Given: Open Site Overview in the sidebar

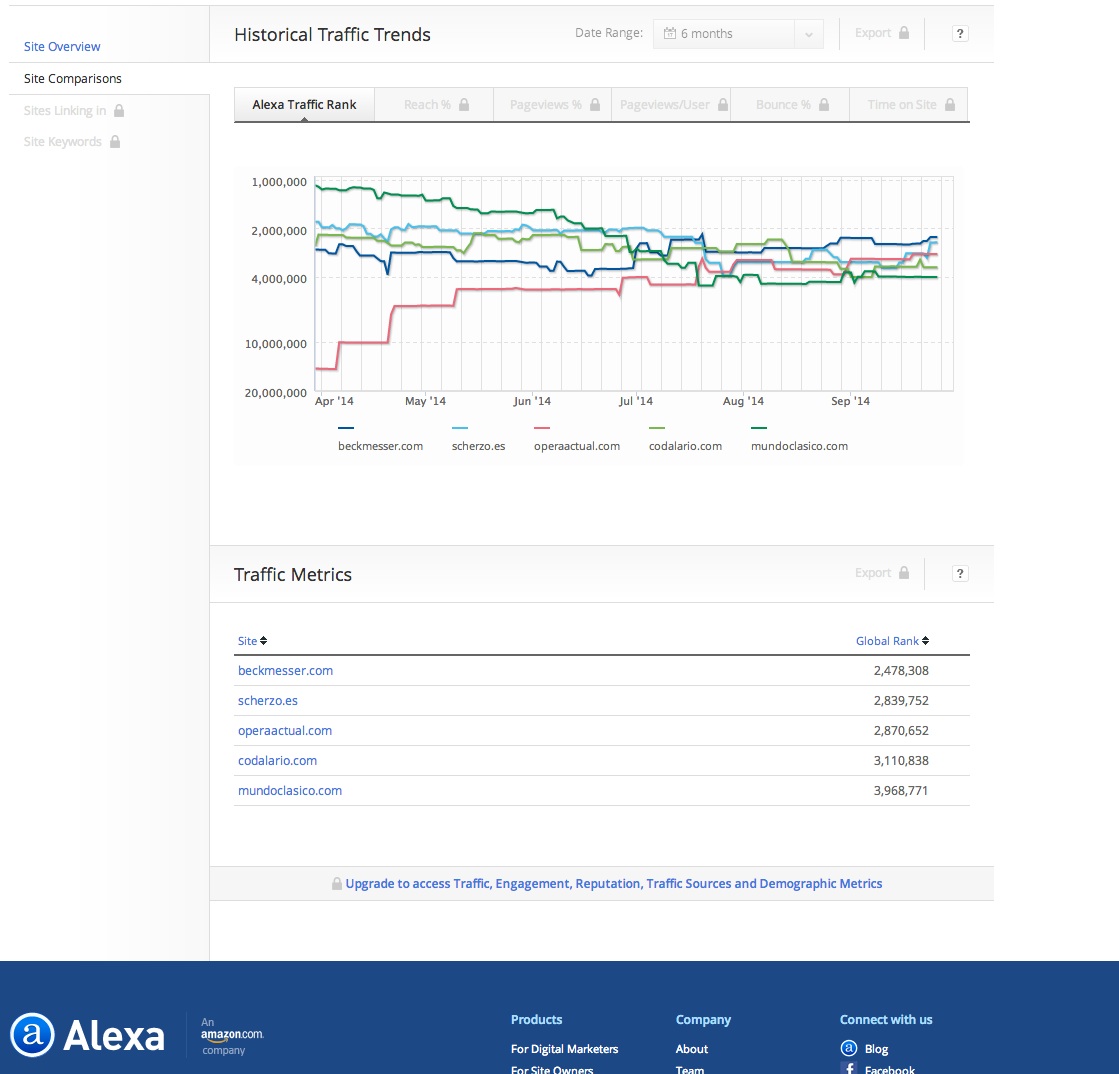Looking at the screenshot, I should tap(62, 47).
